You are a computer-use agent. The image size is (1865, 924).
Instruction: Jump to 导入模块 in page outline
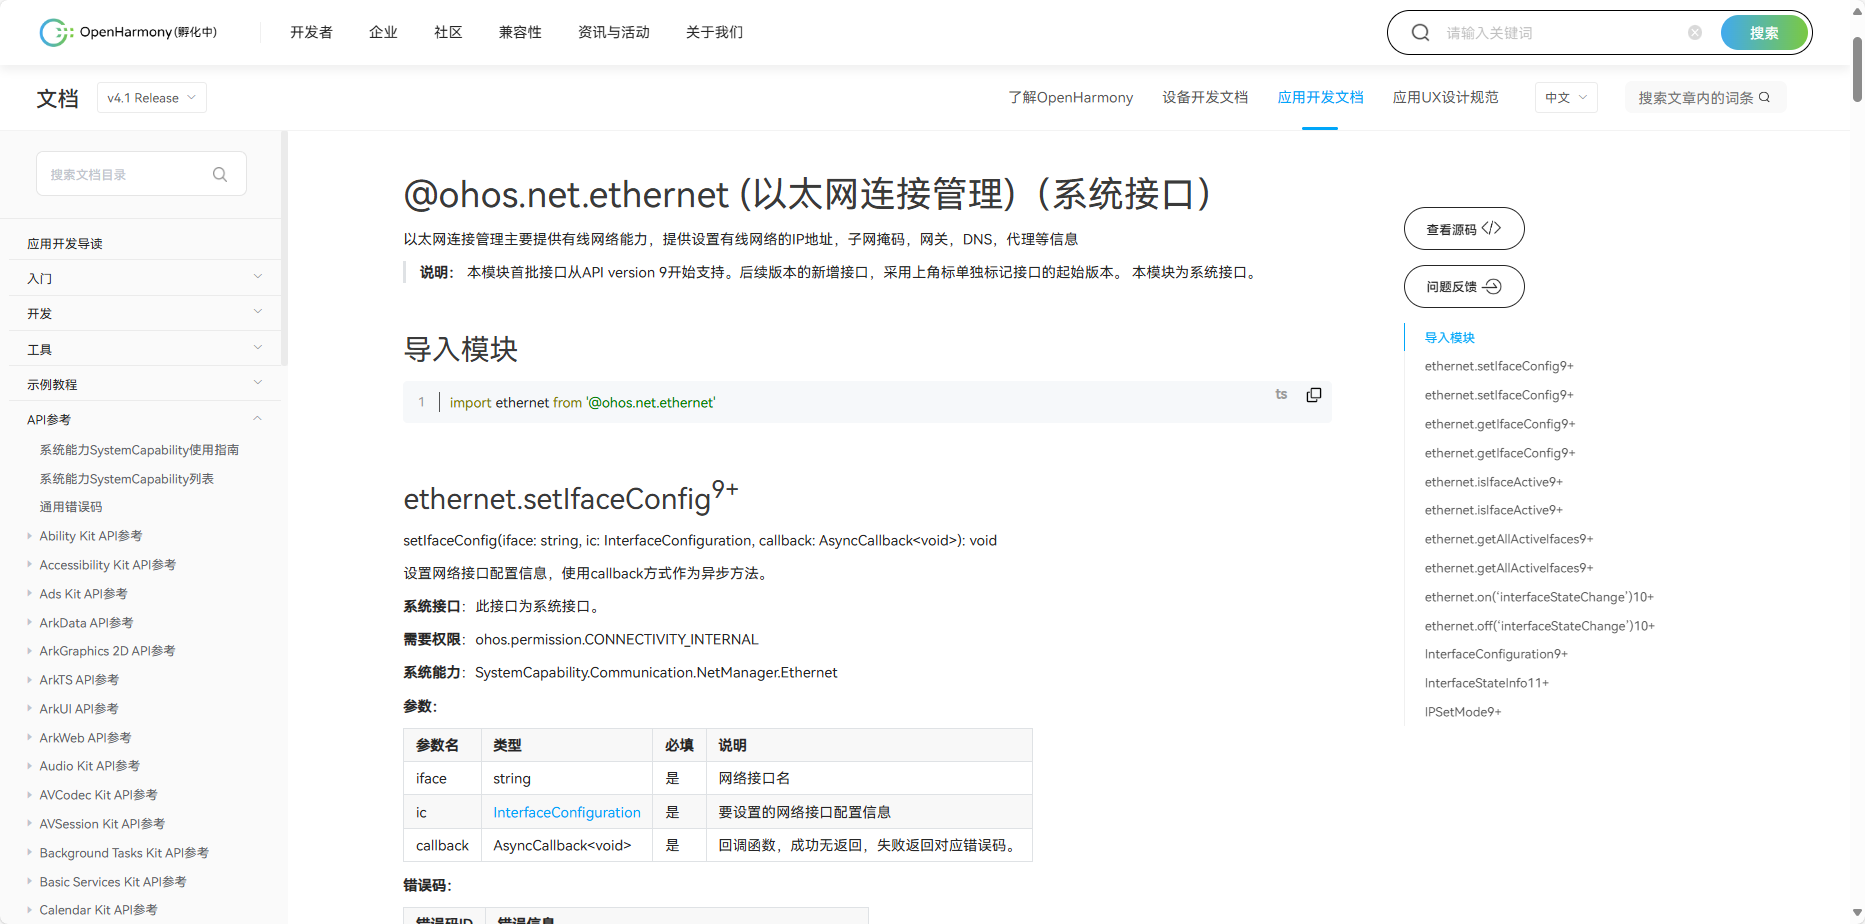pos(1450,338)
